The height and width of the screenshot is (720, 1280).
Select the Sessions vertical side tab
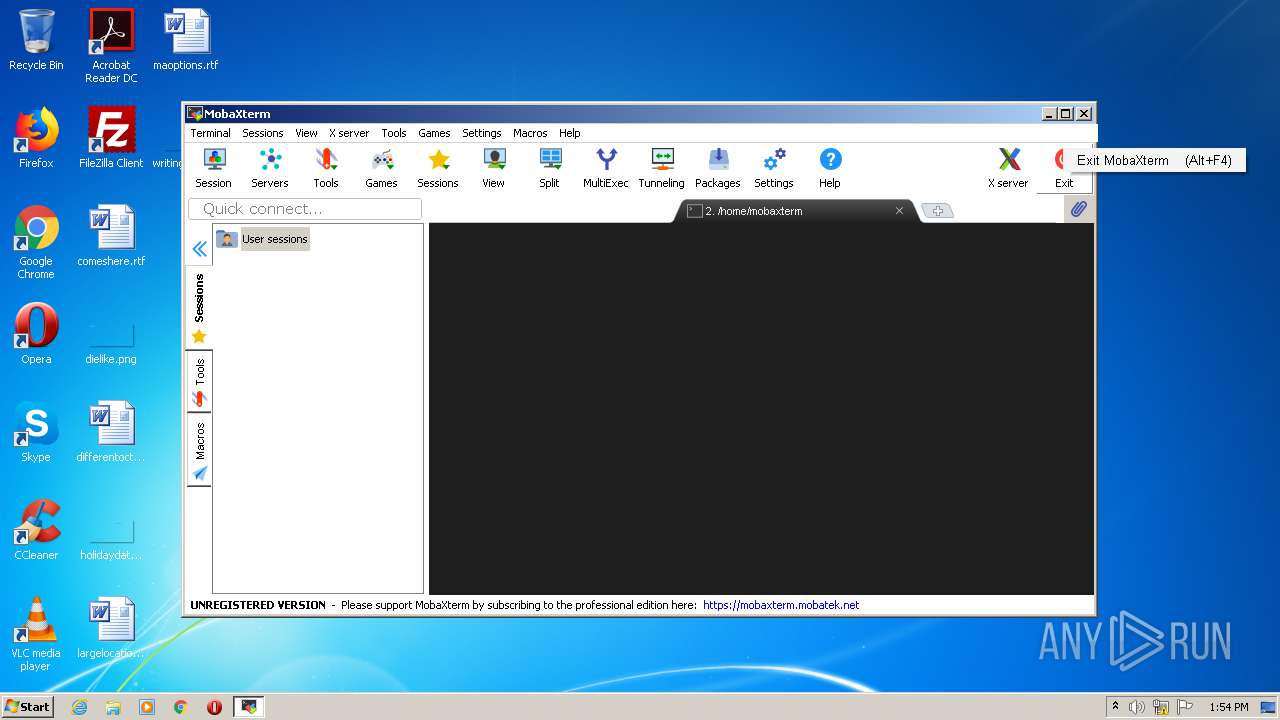(x=199, y=308)
